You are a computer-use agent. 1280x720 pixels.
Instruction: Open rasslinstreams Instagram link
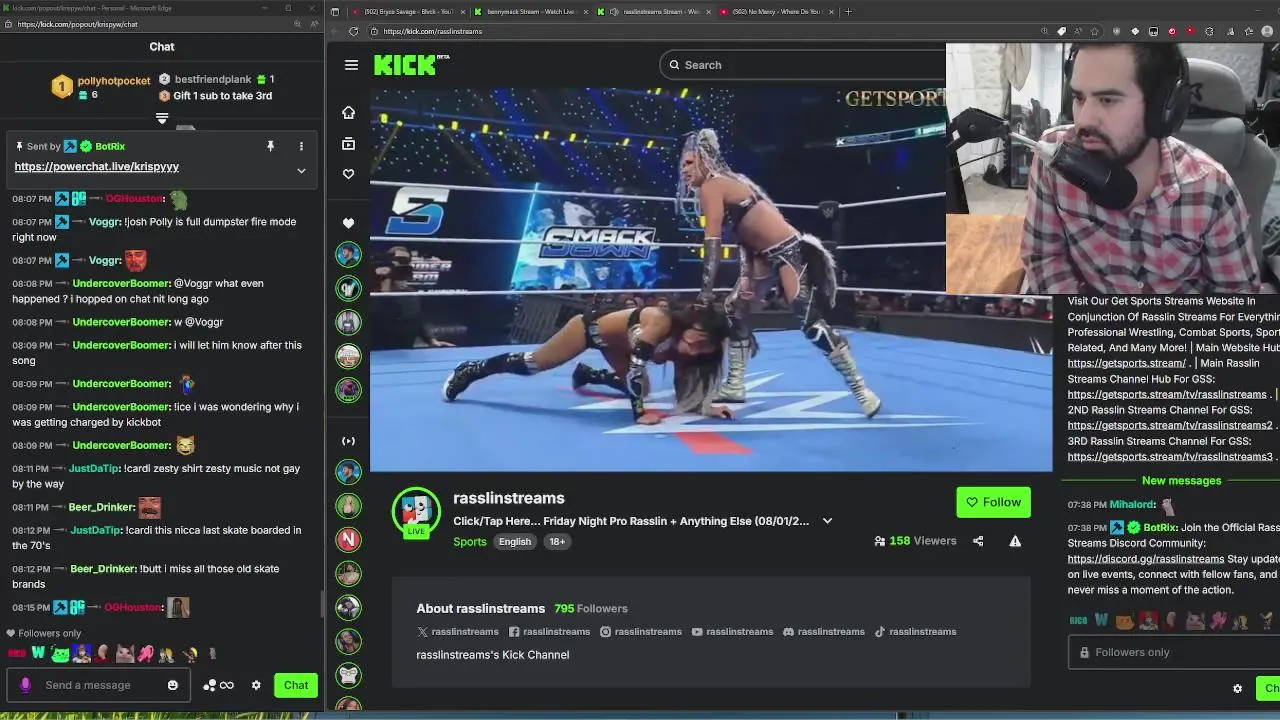(641, 632)
